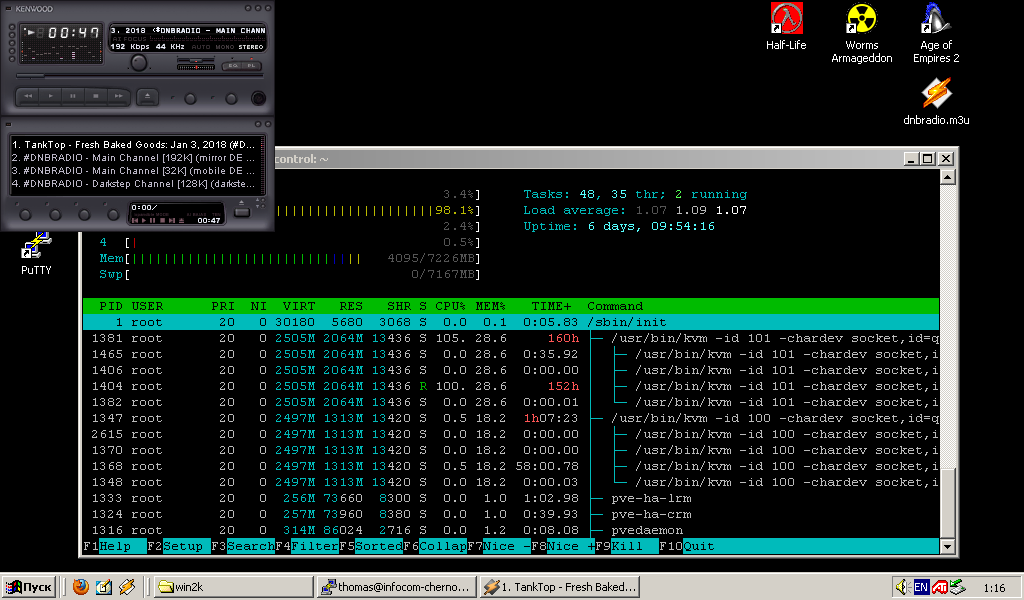Click the 00:47 time display
1024x600 pixels.
[x=73, y=33]
